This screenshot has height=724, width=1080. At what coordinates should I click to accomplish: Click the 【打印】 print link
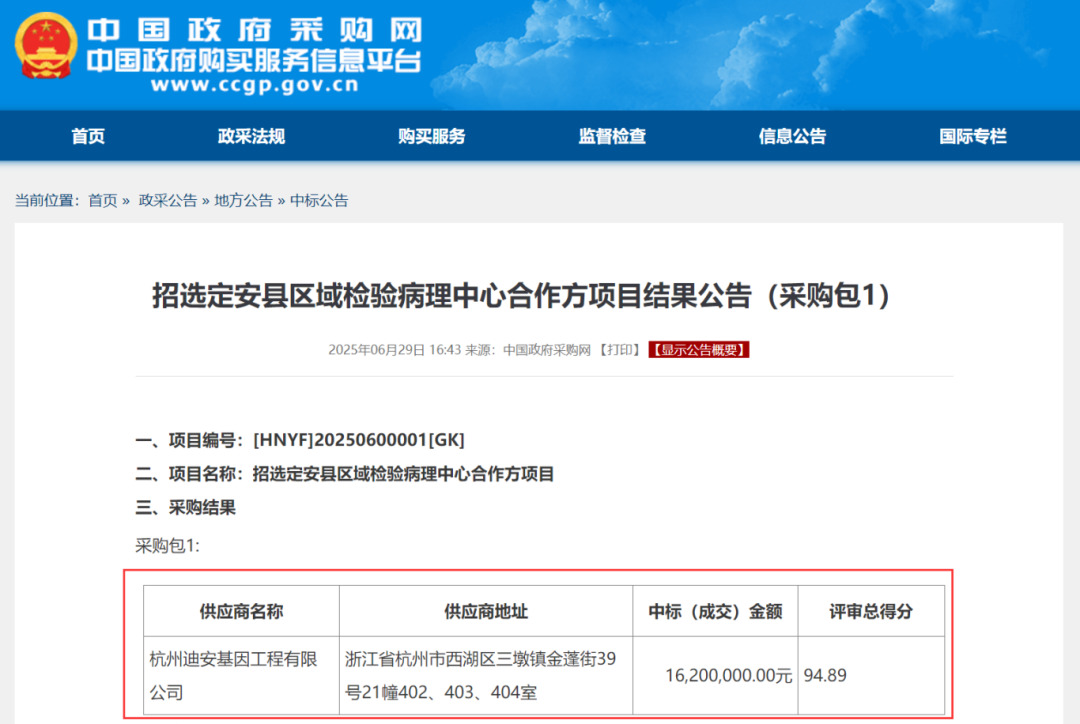620,350
